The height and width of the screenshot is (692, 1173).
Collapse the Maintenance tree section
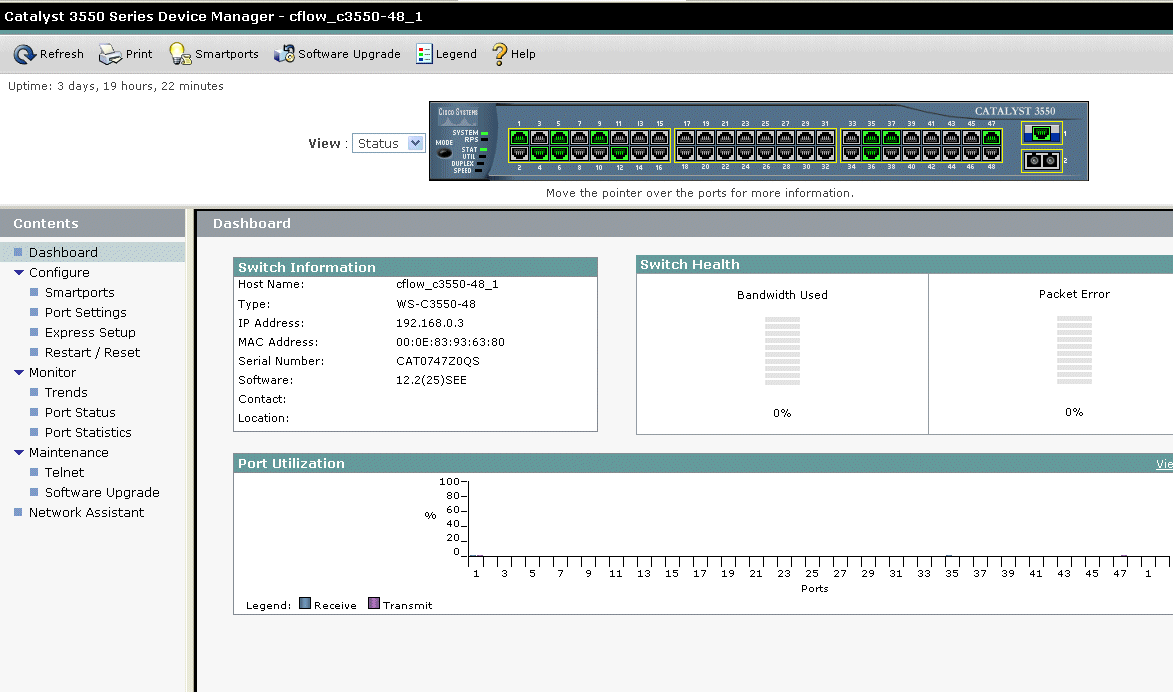pos(19,452)
